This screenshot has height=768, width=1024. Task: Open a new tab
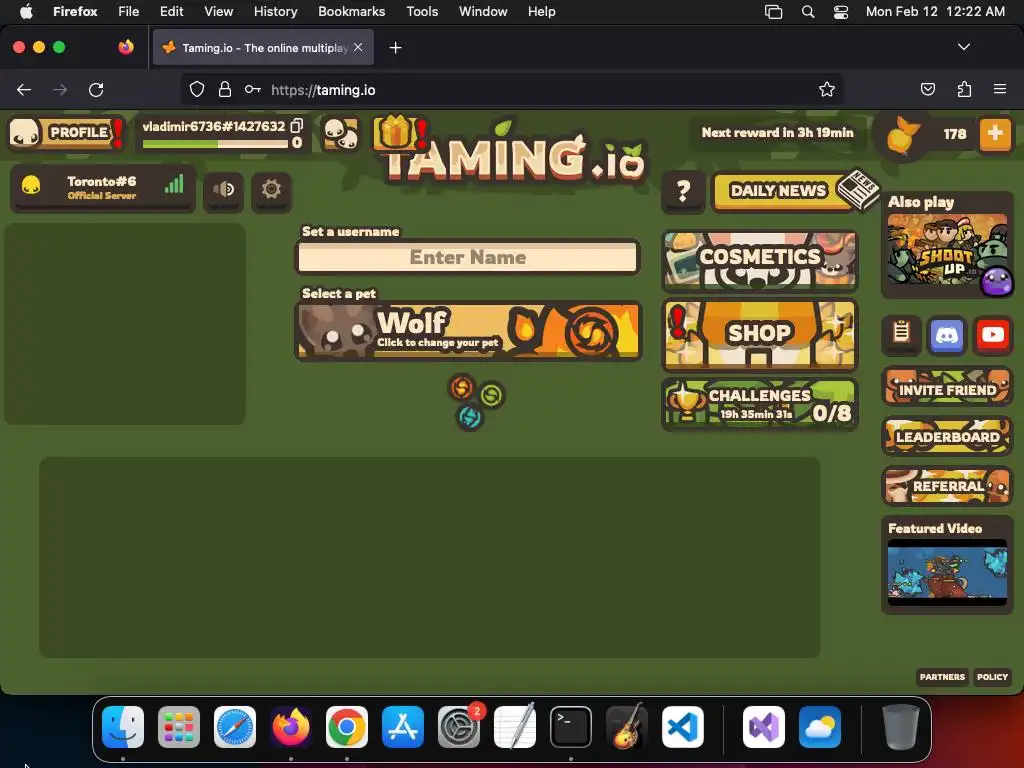pos(395,48)
